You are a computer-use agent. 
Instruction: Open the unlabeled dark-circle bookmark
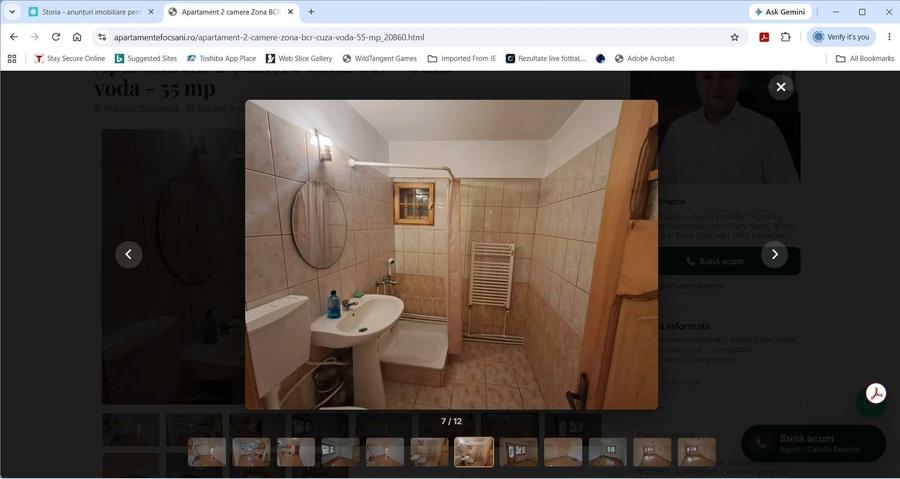click(x=600, y=59)
